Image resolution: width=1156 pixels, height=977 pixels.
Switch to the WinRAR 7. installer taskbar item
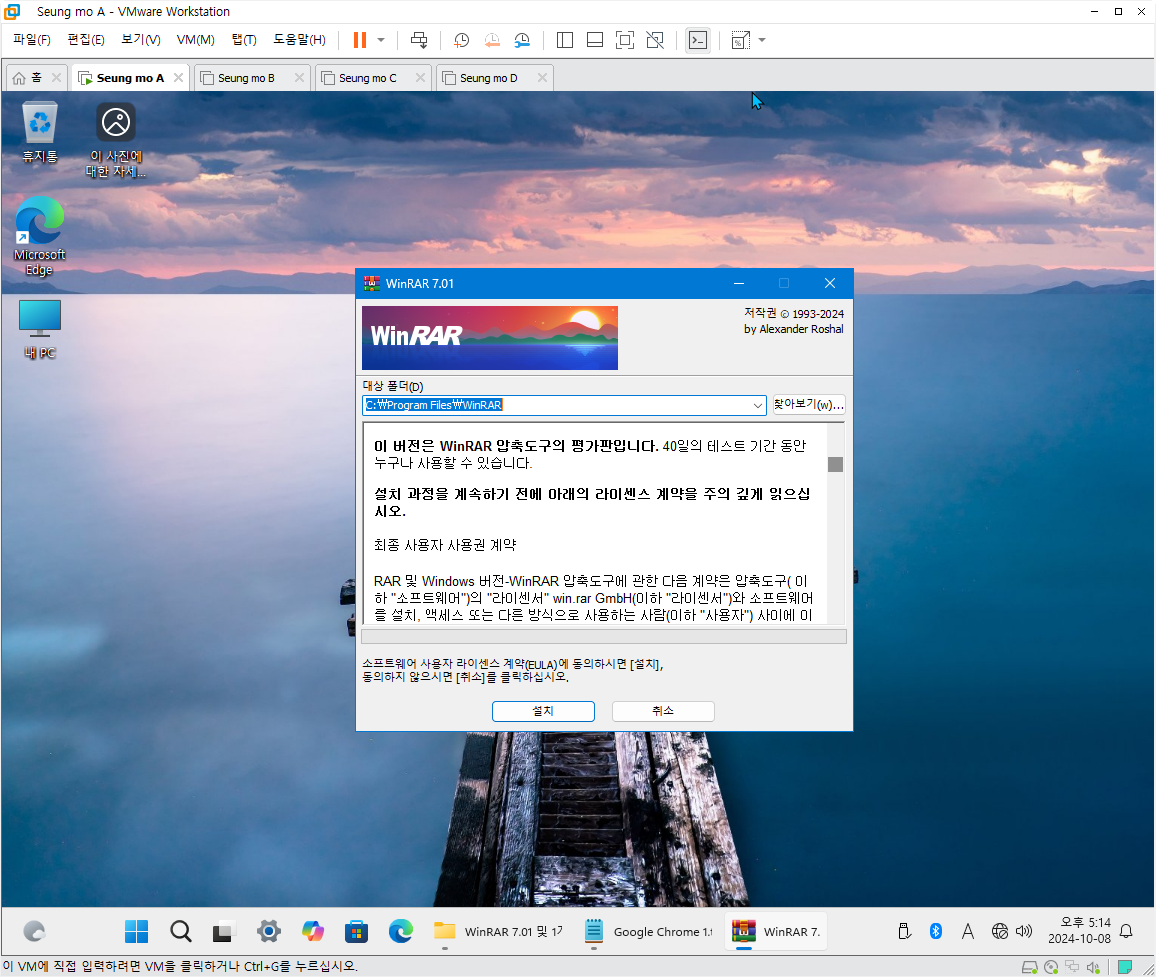click(x=776, y=931)
